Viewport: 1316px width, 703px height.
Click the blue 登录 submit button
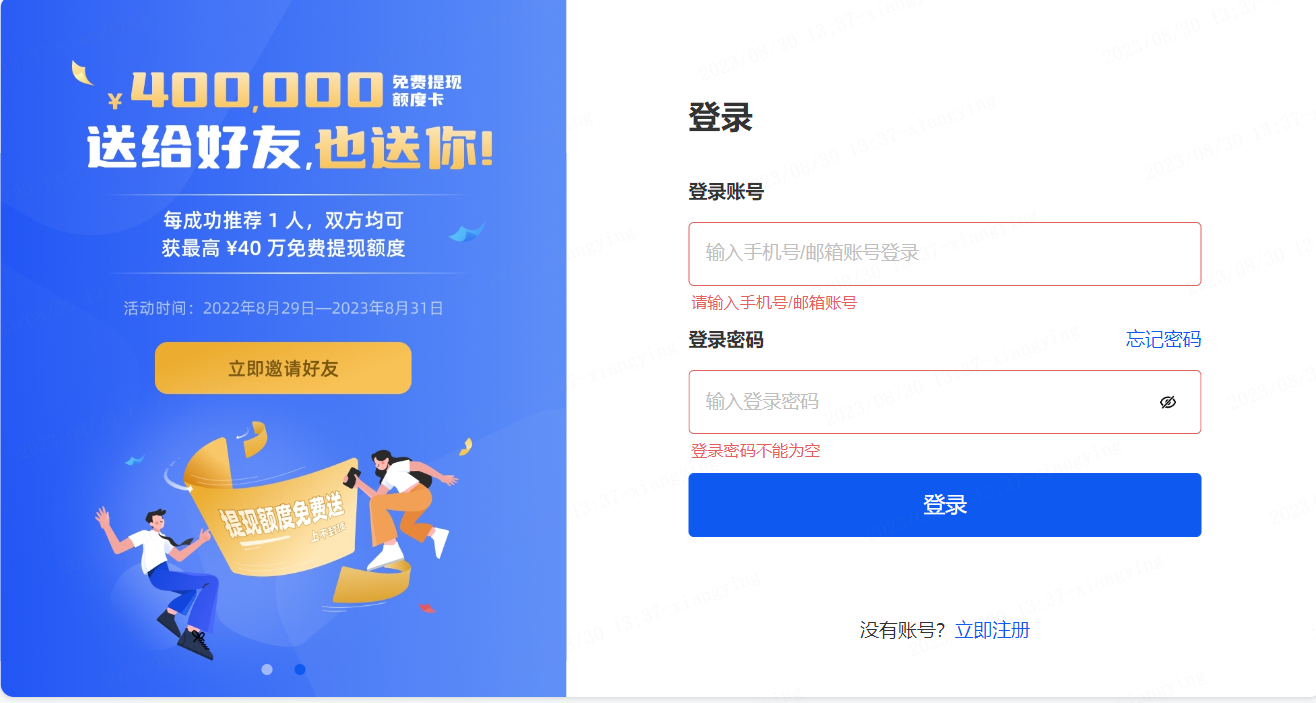coord(944,505)
